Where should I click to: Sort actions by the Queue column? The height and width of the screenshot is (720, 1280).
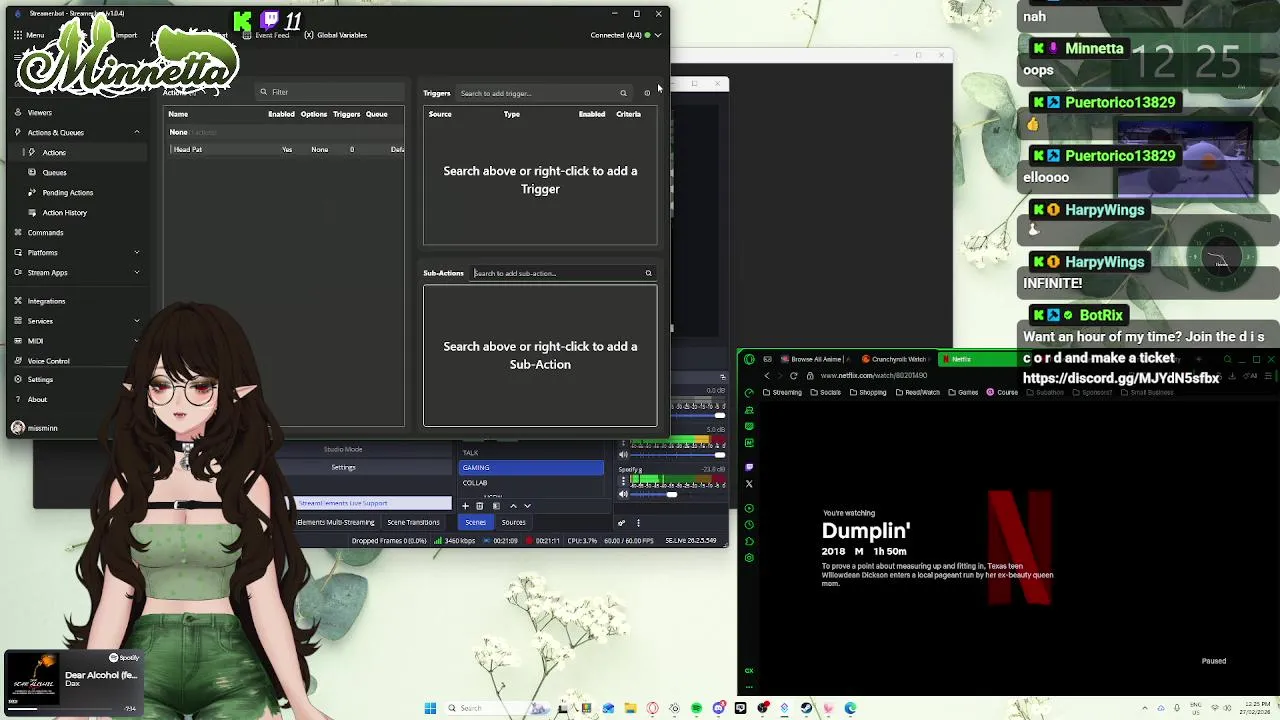click(376, 114)
